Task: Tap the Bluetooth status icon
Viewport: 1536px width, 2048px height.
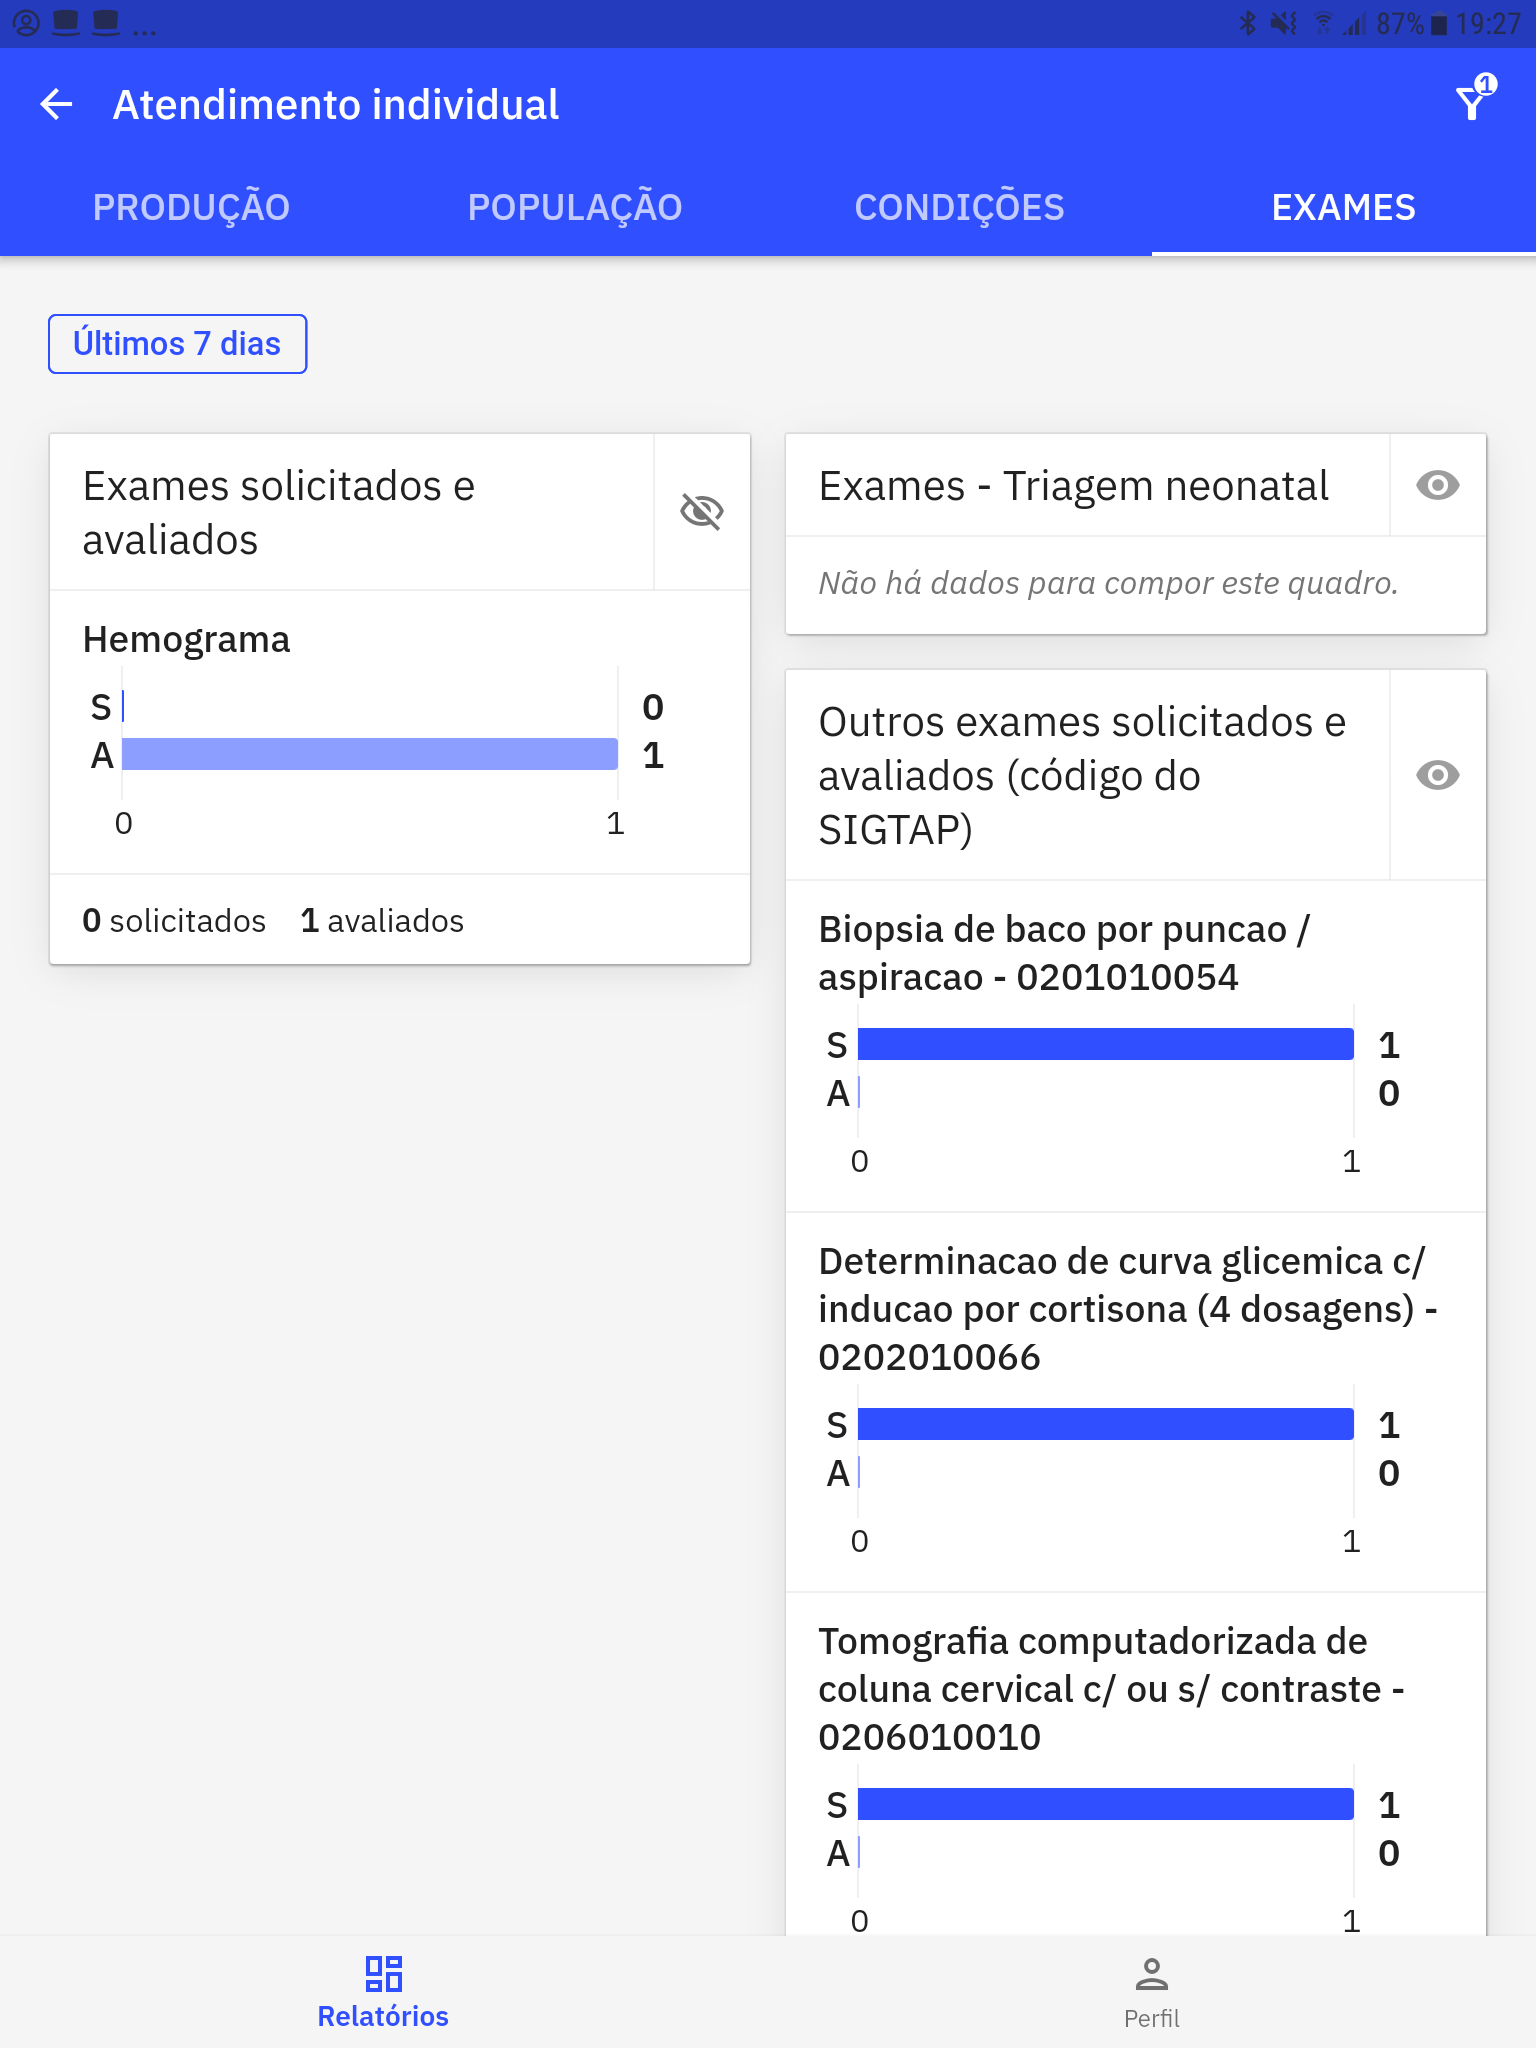Action: pyautogui.click(x=1247, y=23)
